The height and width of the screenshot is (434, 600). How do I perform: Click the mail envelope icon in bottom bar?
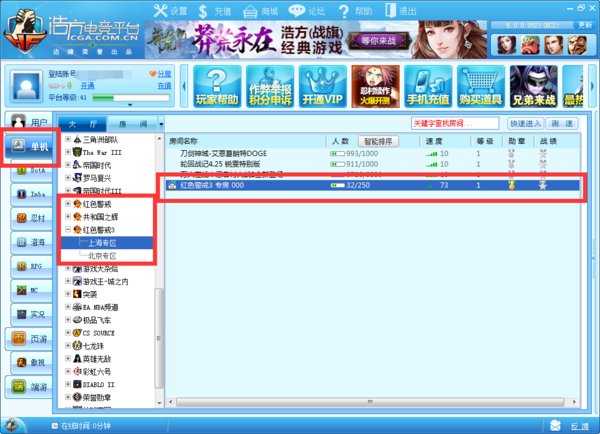click(555, 425)
